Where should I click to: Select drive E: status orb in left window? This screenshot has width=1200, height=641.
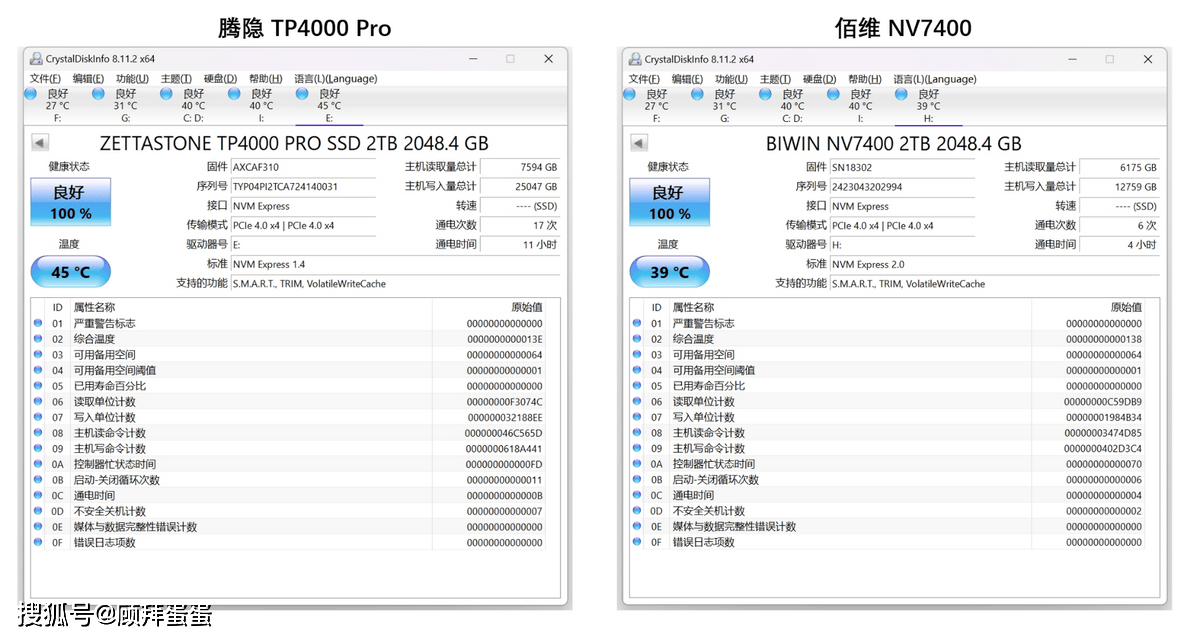(x=302, y=94)
